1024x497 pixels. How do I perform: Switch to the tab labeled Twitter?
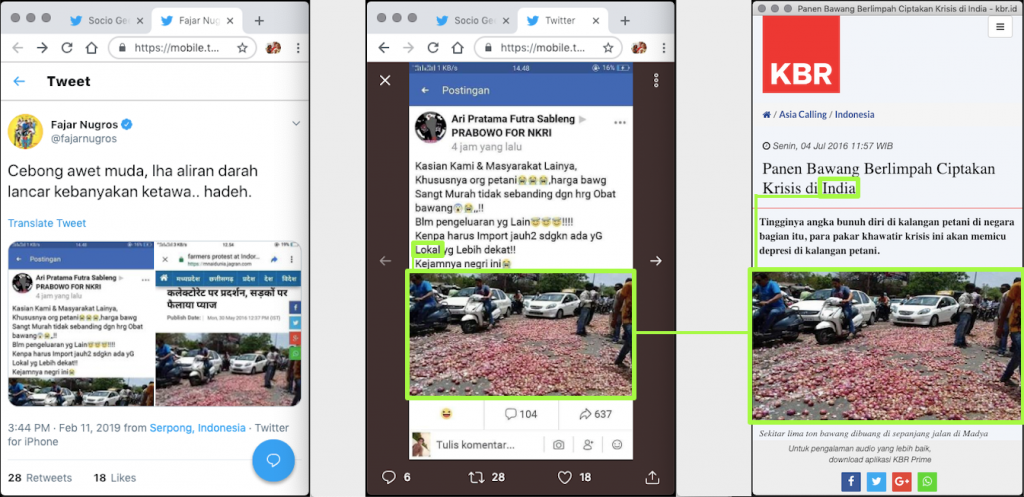[x=557, y=20]
